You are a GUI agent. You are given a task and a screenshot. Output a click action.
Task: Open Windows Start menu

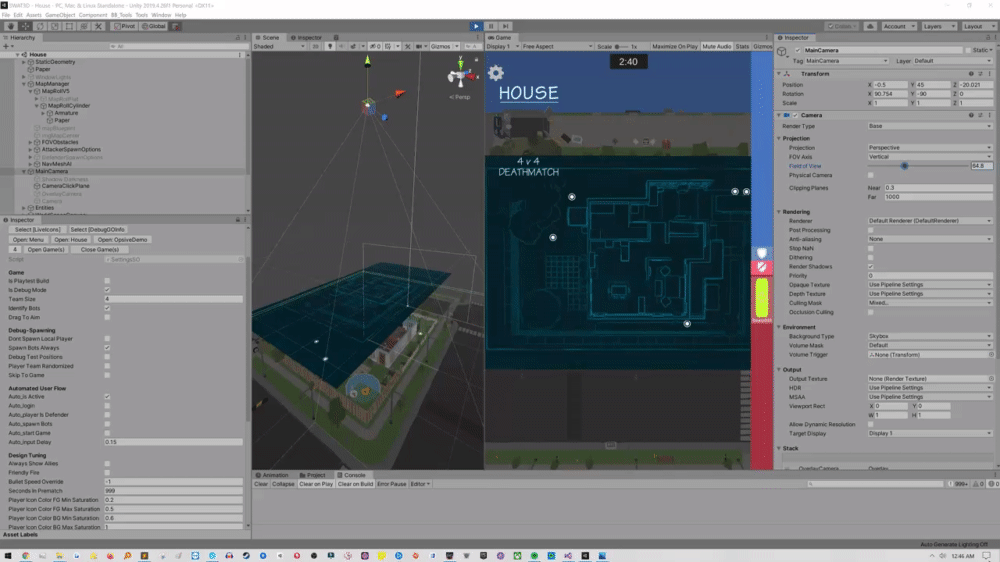[8, 556]
